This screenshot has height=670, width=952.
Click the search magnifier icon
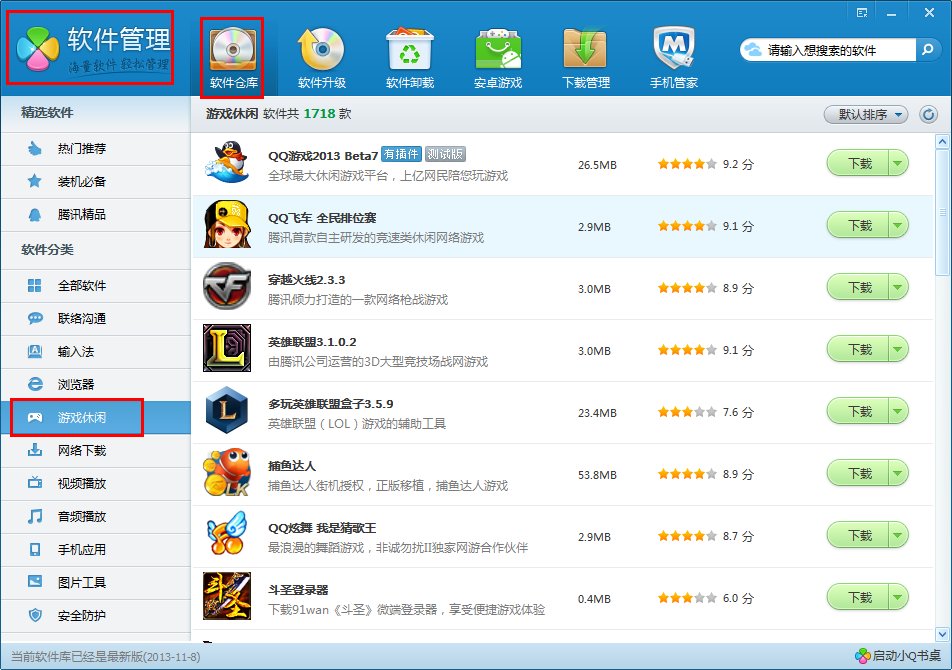(x=926, y=49)
